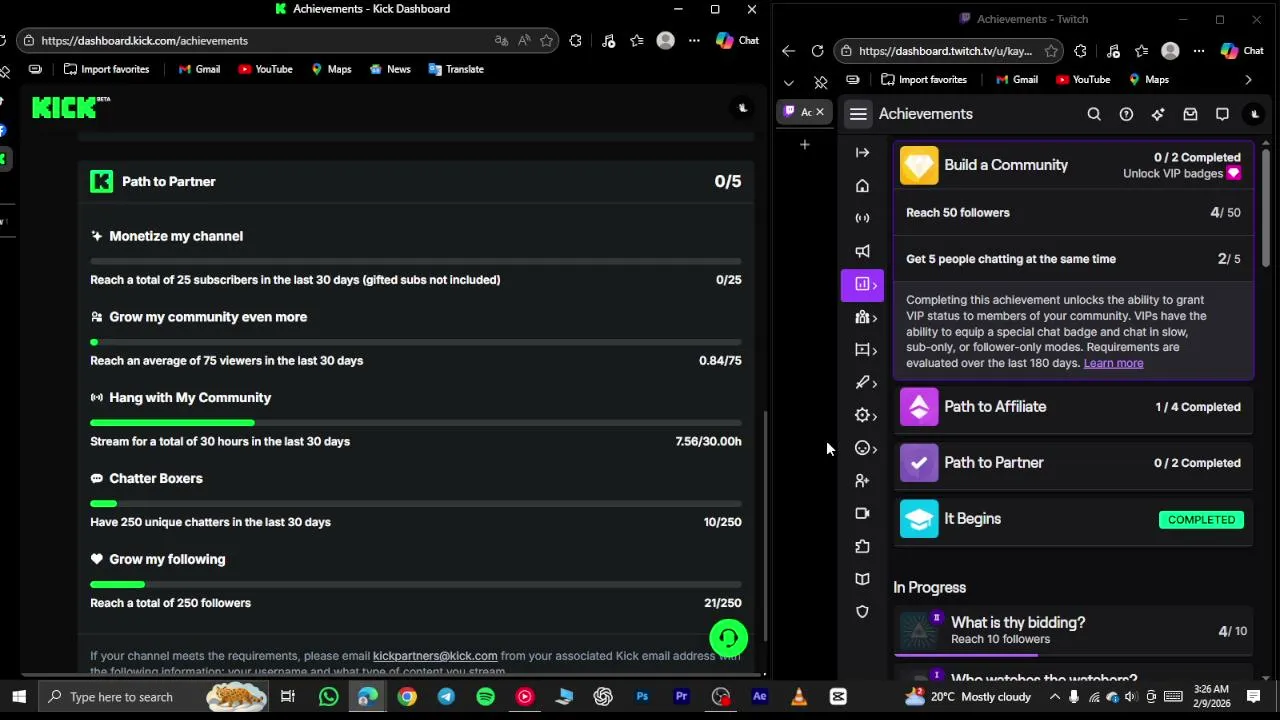Refresh the Twitch browser page
The width and height of the screenshot is (1280, 720).
(817, 51)
